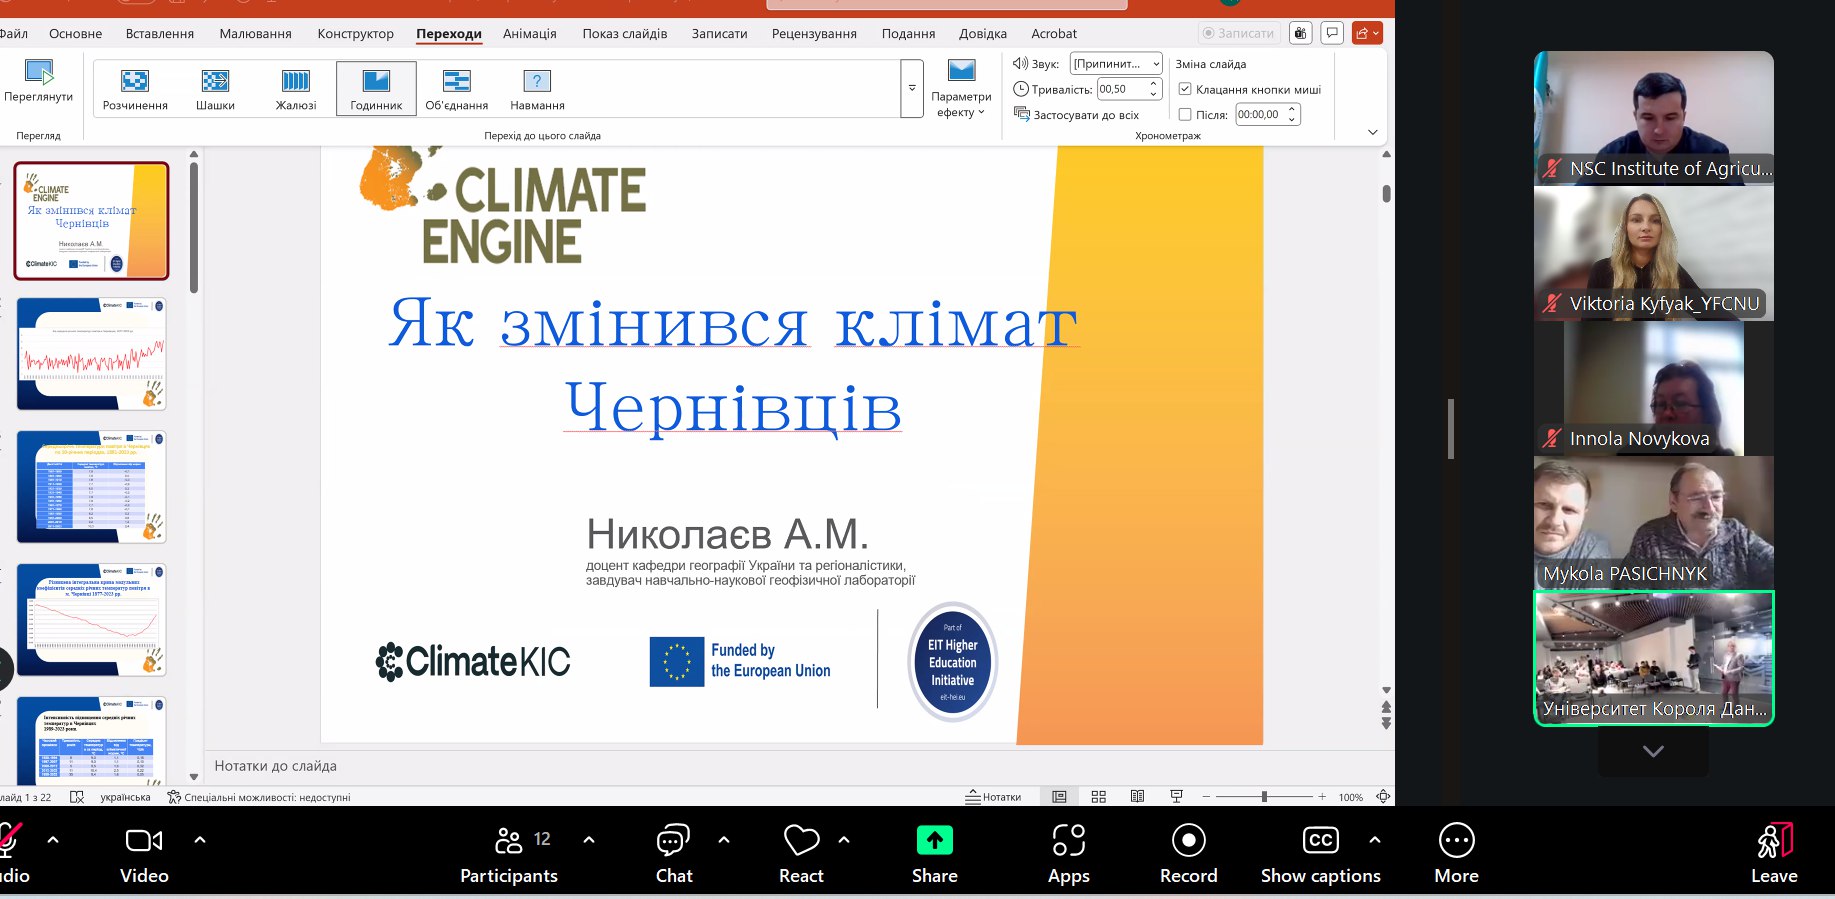Image resolution: width=1835 pixels, height=899 pixels.
Task: Click the zoom slider handle
Action: [1264, 797]
